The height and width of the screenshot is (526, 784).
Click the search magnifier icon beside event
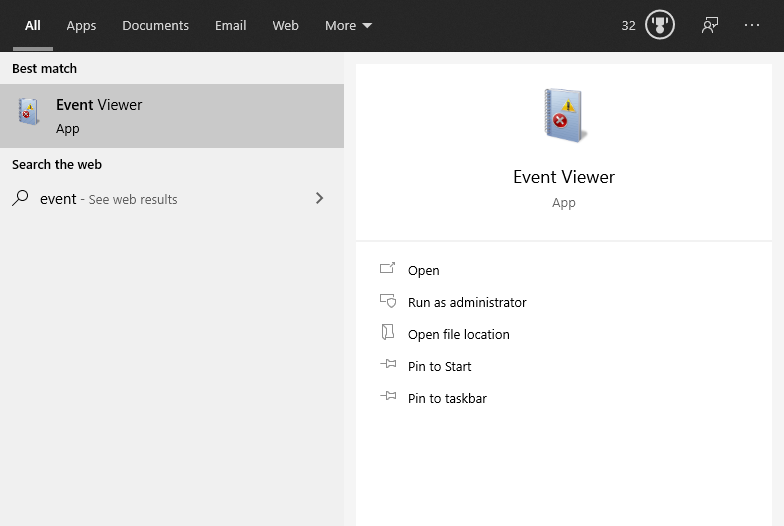pos(20,198)
